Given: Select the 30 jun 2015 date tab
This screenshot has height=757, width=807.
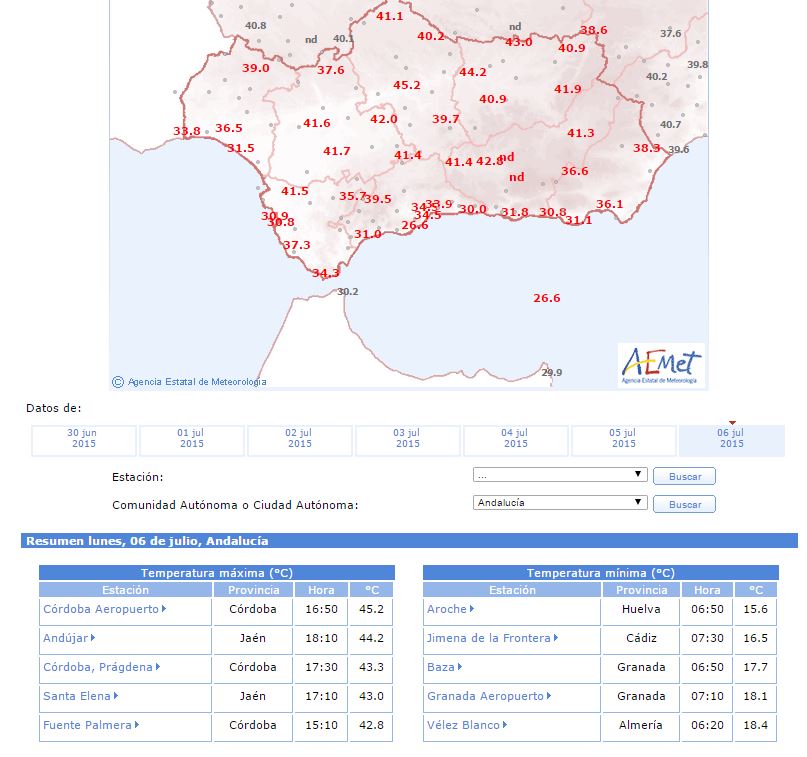Looking at the screenshot, I should [x=83, y=441].
